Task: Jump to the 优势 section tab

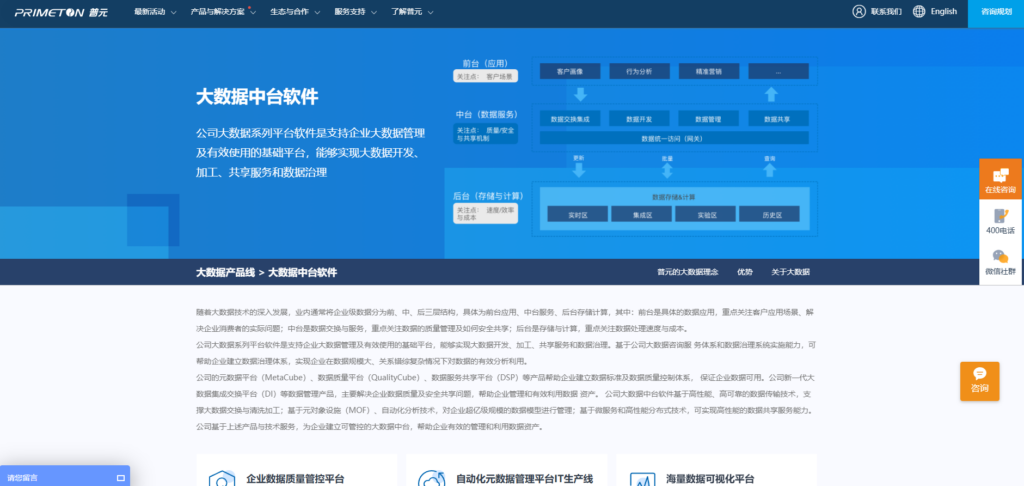Action: click(x=745, y=272)
